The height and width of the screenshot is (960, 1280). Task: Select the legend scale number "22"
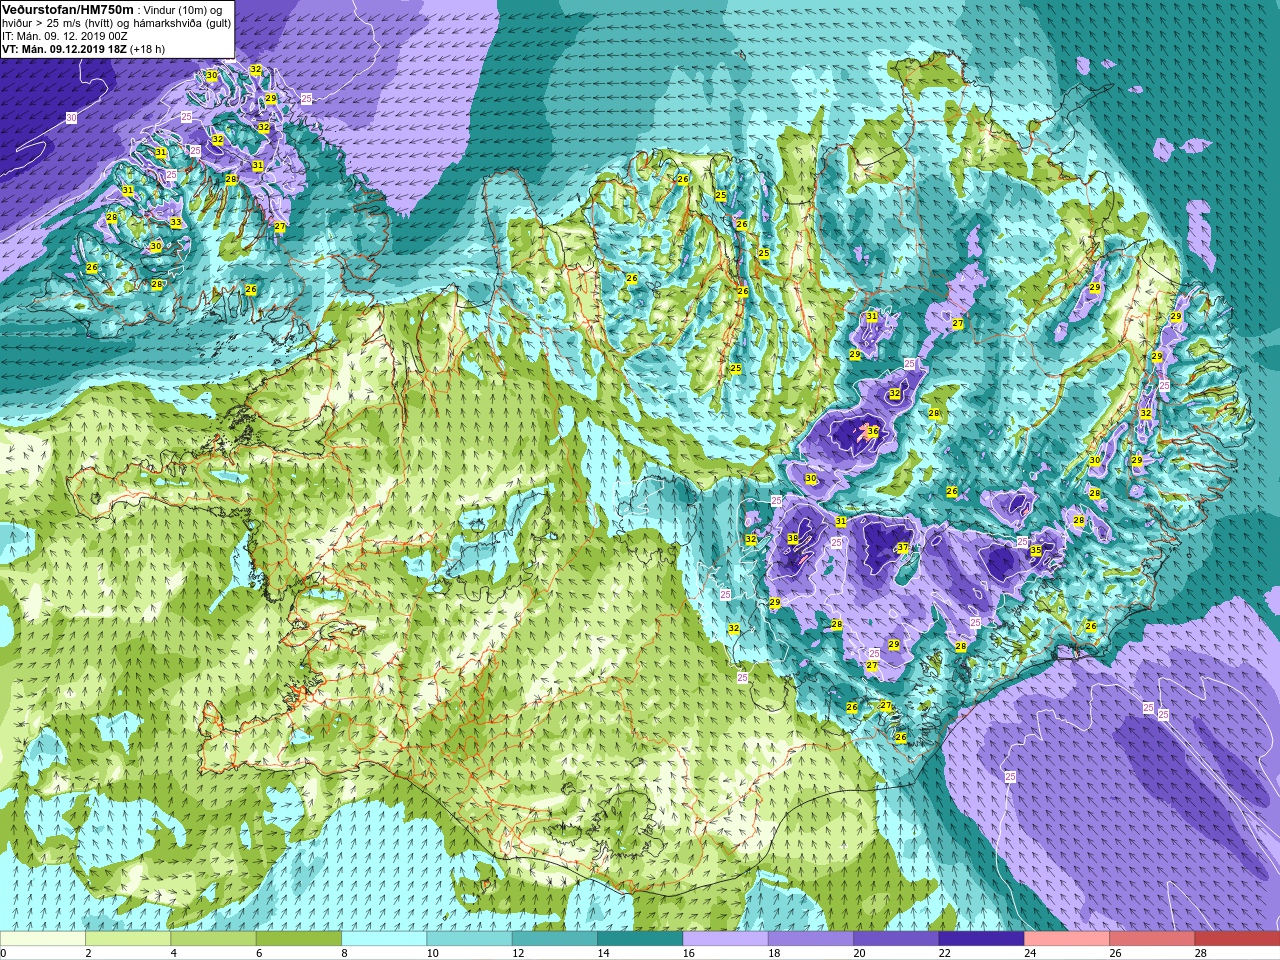(x=944, y=953)
